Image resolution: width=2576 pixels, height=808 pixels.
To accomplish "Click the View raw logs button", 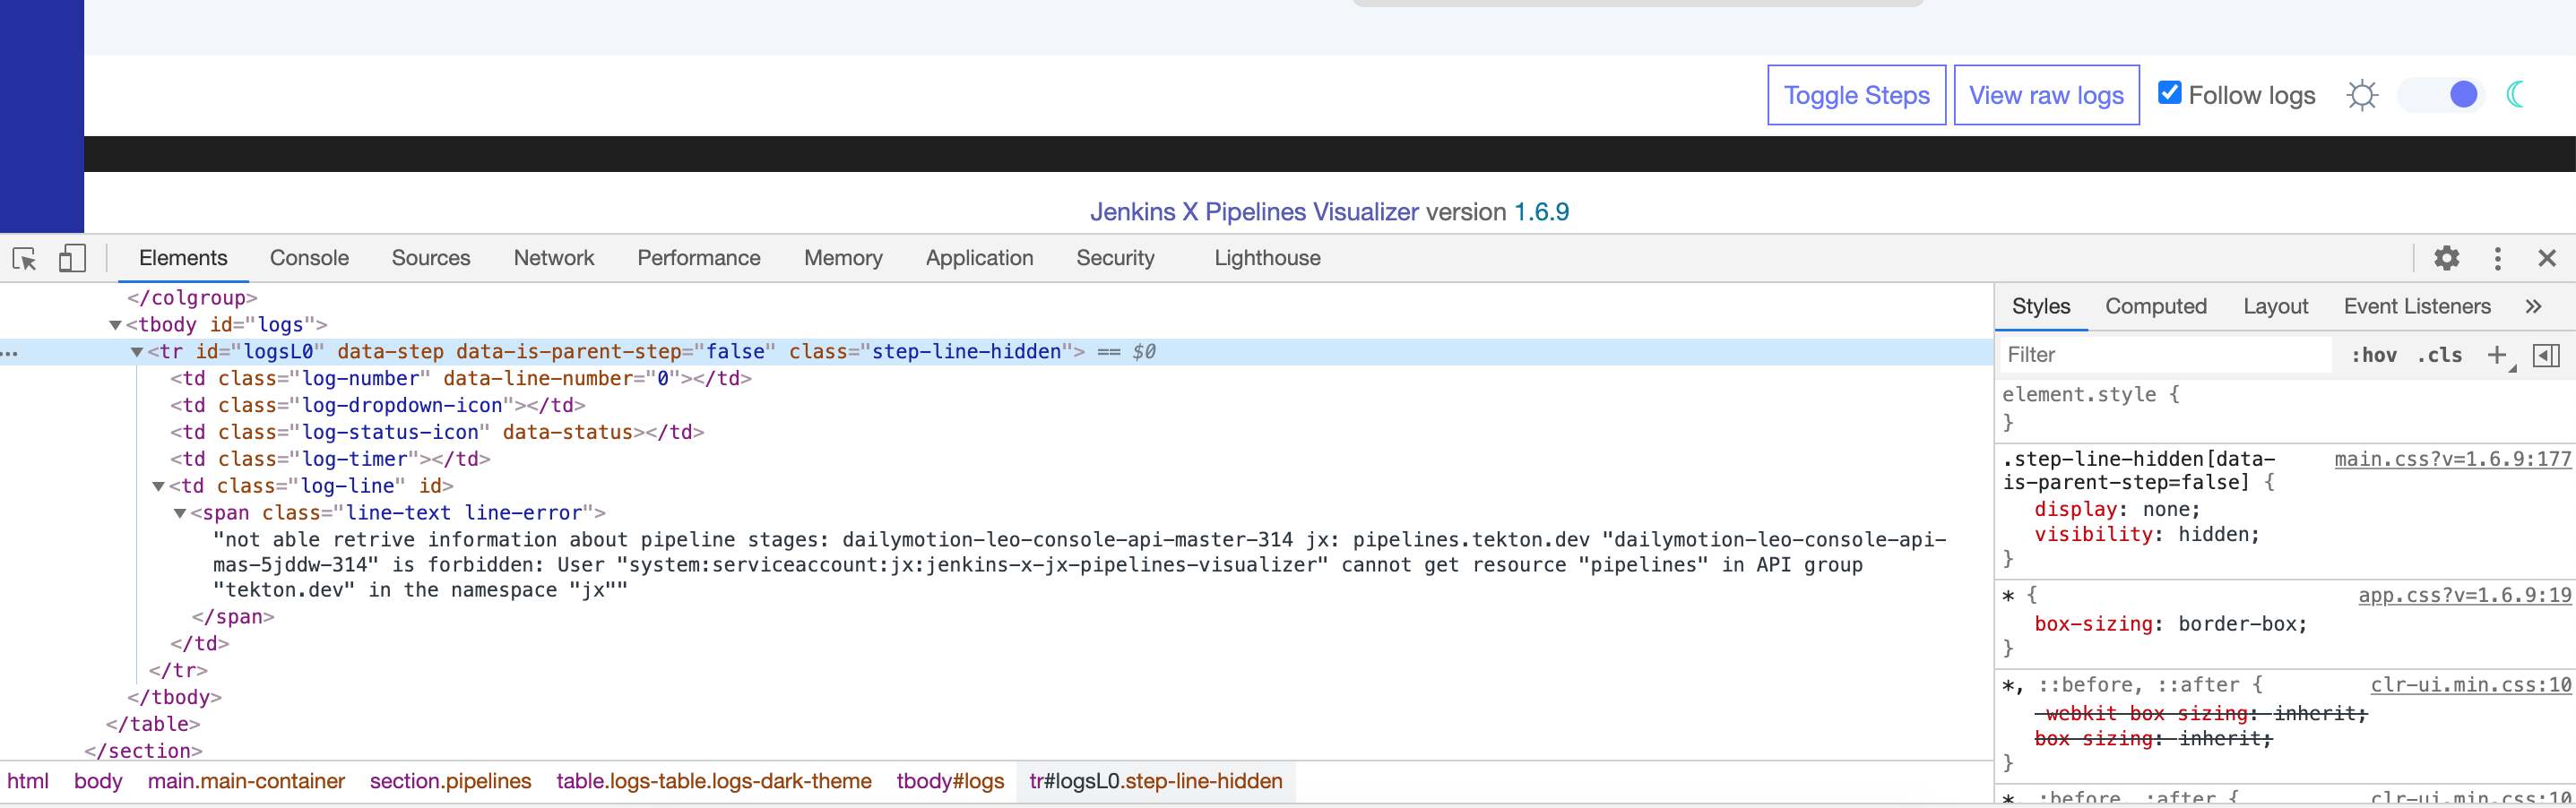I will [x=2046, y=94].
